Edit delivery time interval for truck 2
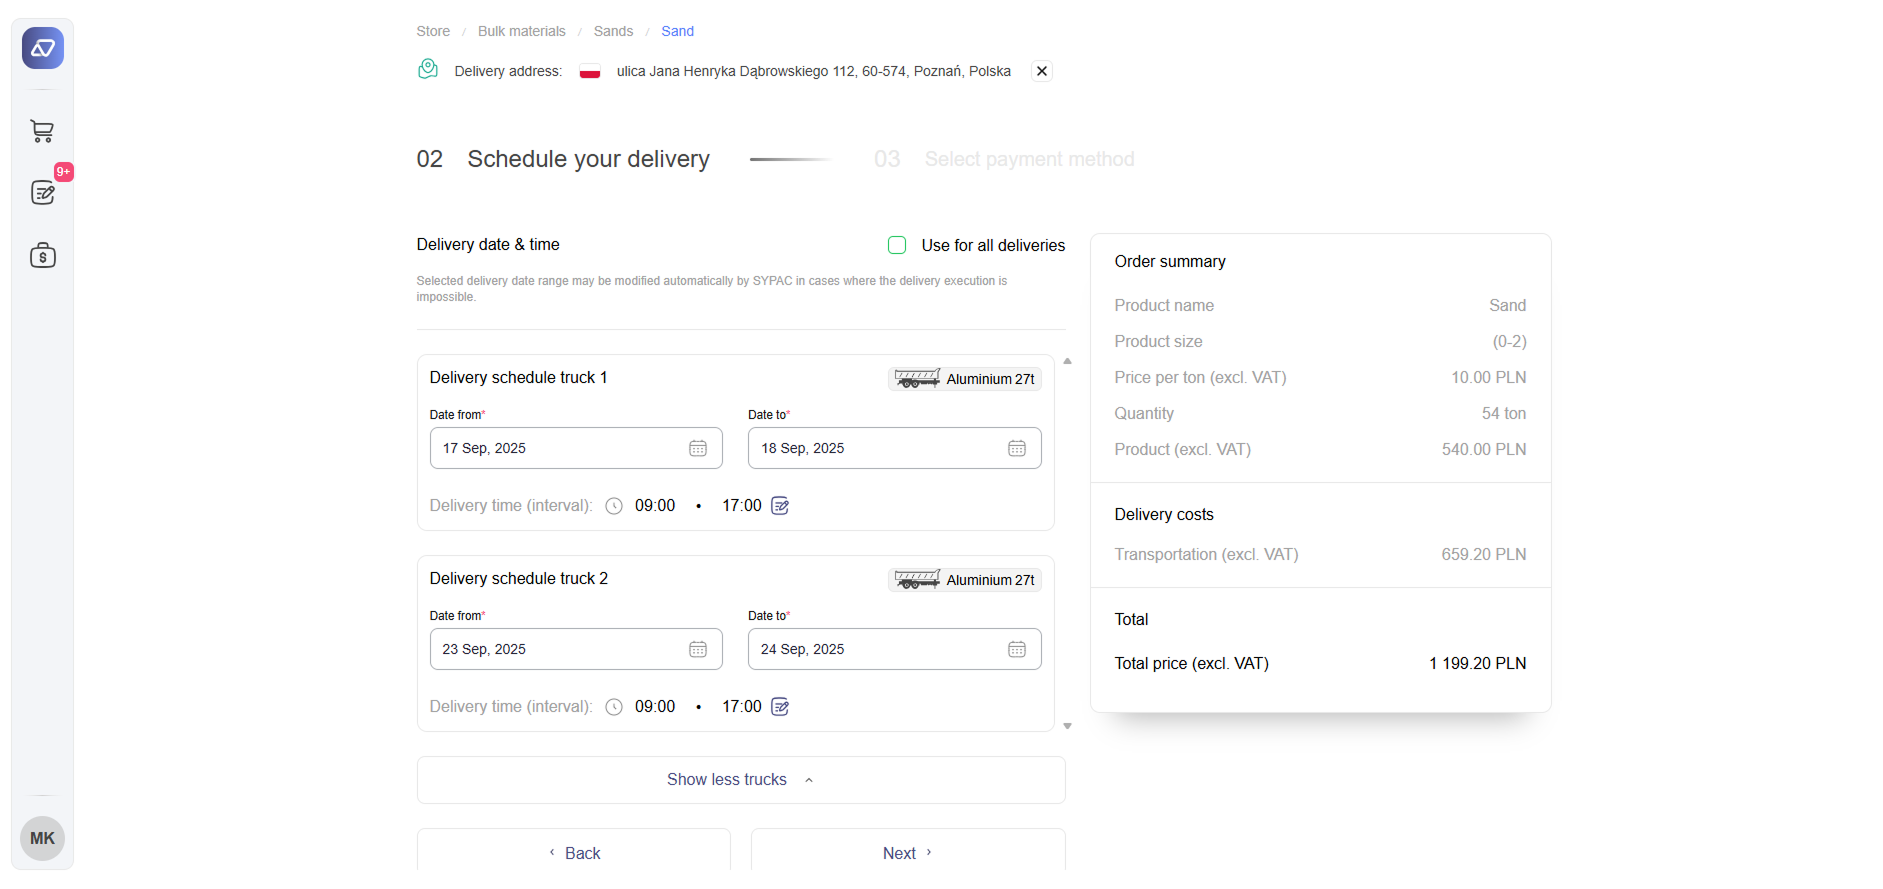The width and height of the screenshot is (1883, 889). tap(780, 707)
